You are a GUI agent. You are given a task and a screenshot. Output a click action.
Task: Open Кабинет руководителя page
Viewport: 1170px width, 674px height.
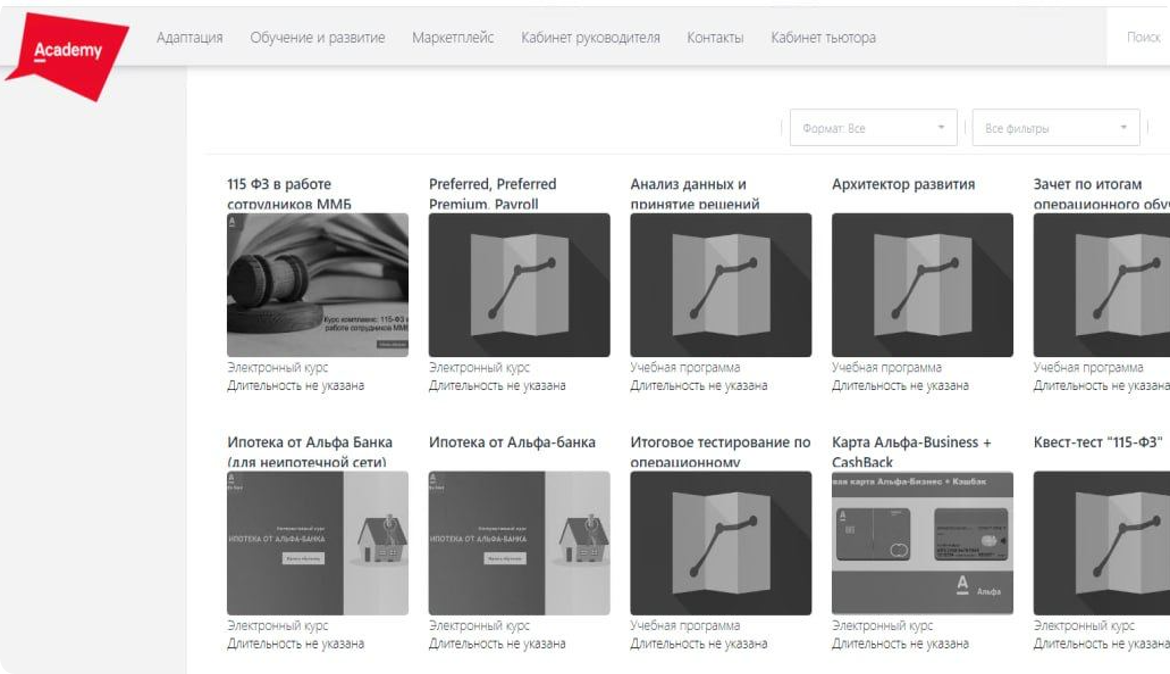590,38
